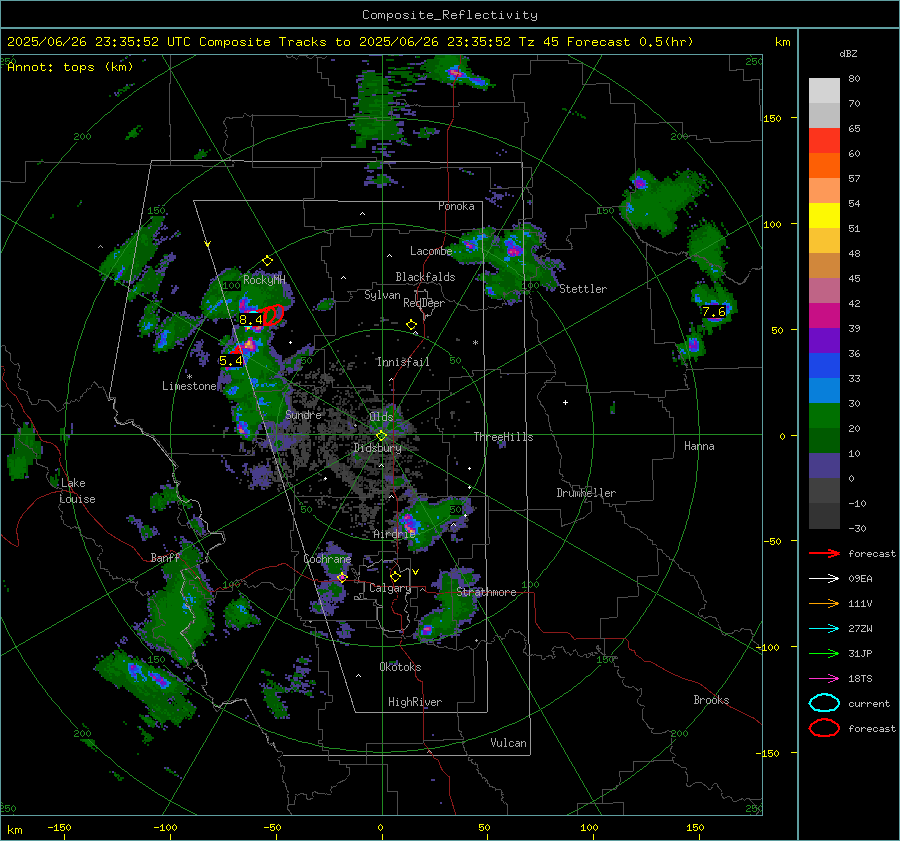The width and height of the screenshot is (900, 841).
Task: Click the RockyMH label
Action: [264, 280]
